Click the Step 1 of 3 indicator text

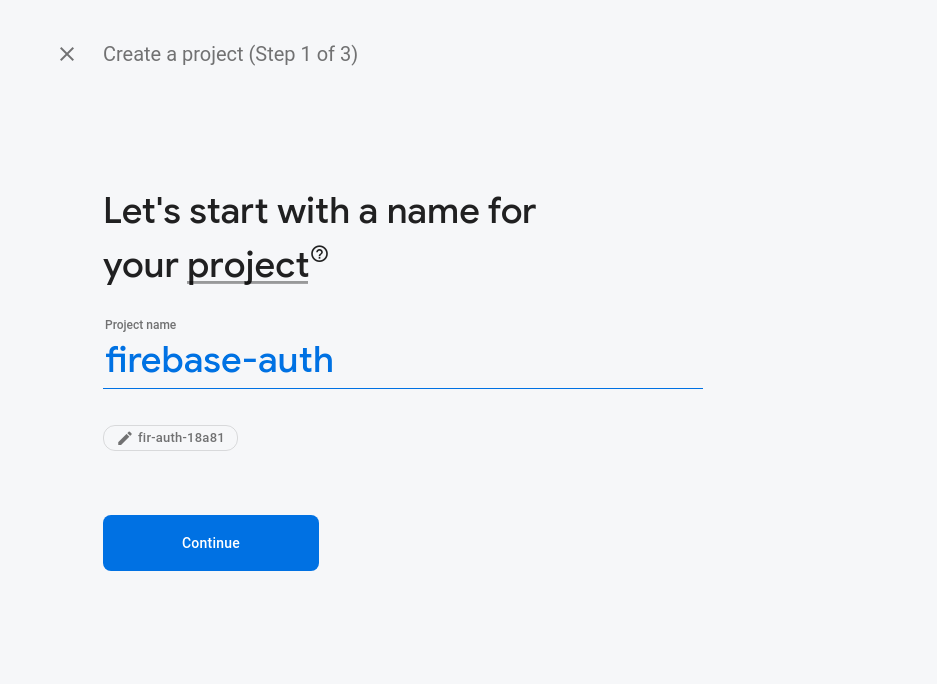click(303, 54)
